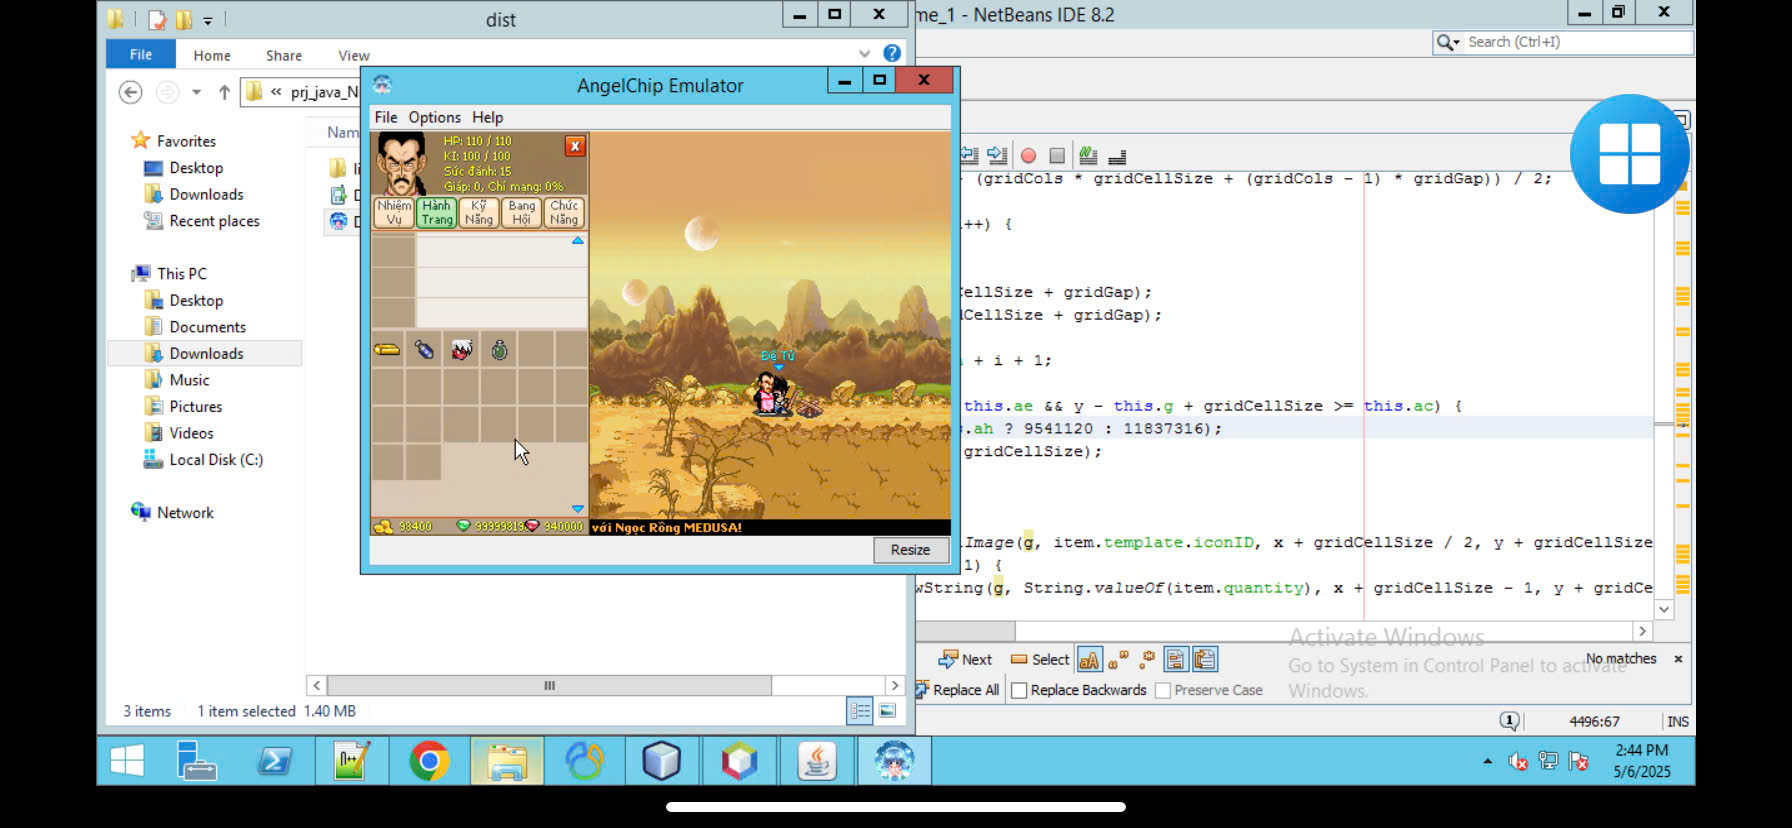Open the Hành Trang tab
1792x828 pixels.
(437, 212)
